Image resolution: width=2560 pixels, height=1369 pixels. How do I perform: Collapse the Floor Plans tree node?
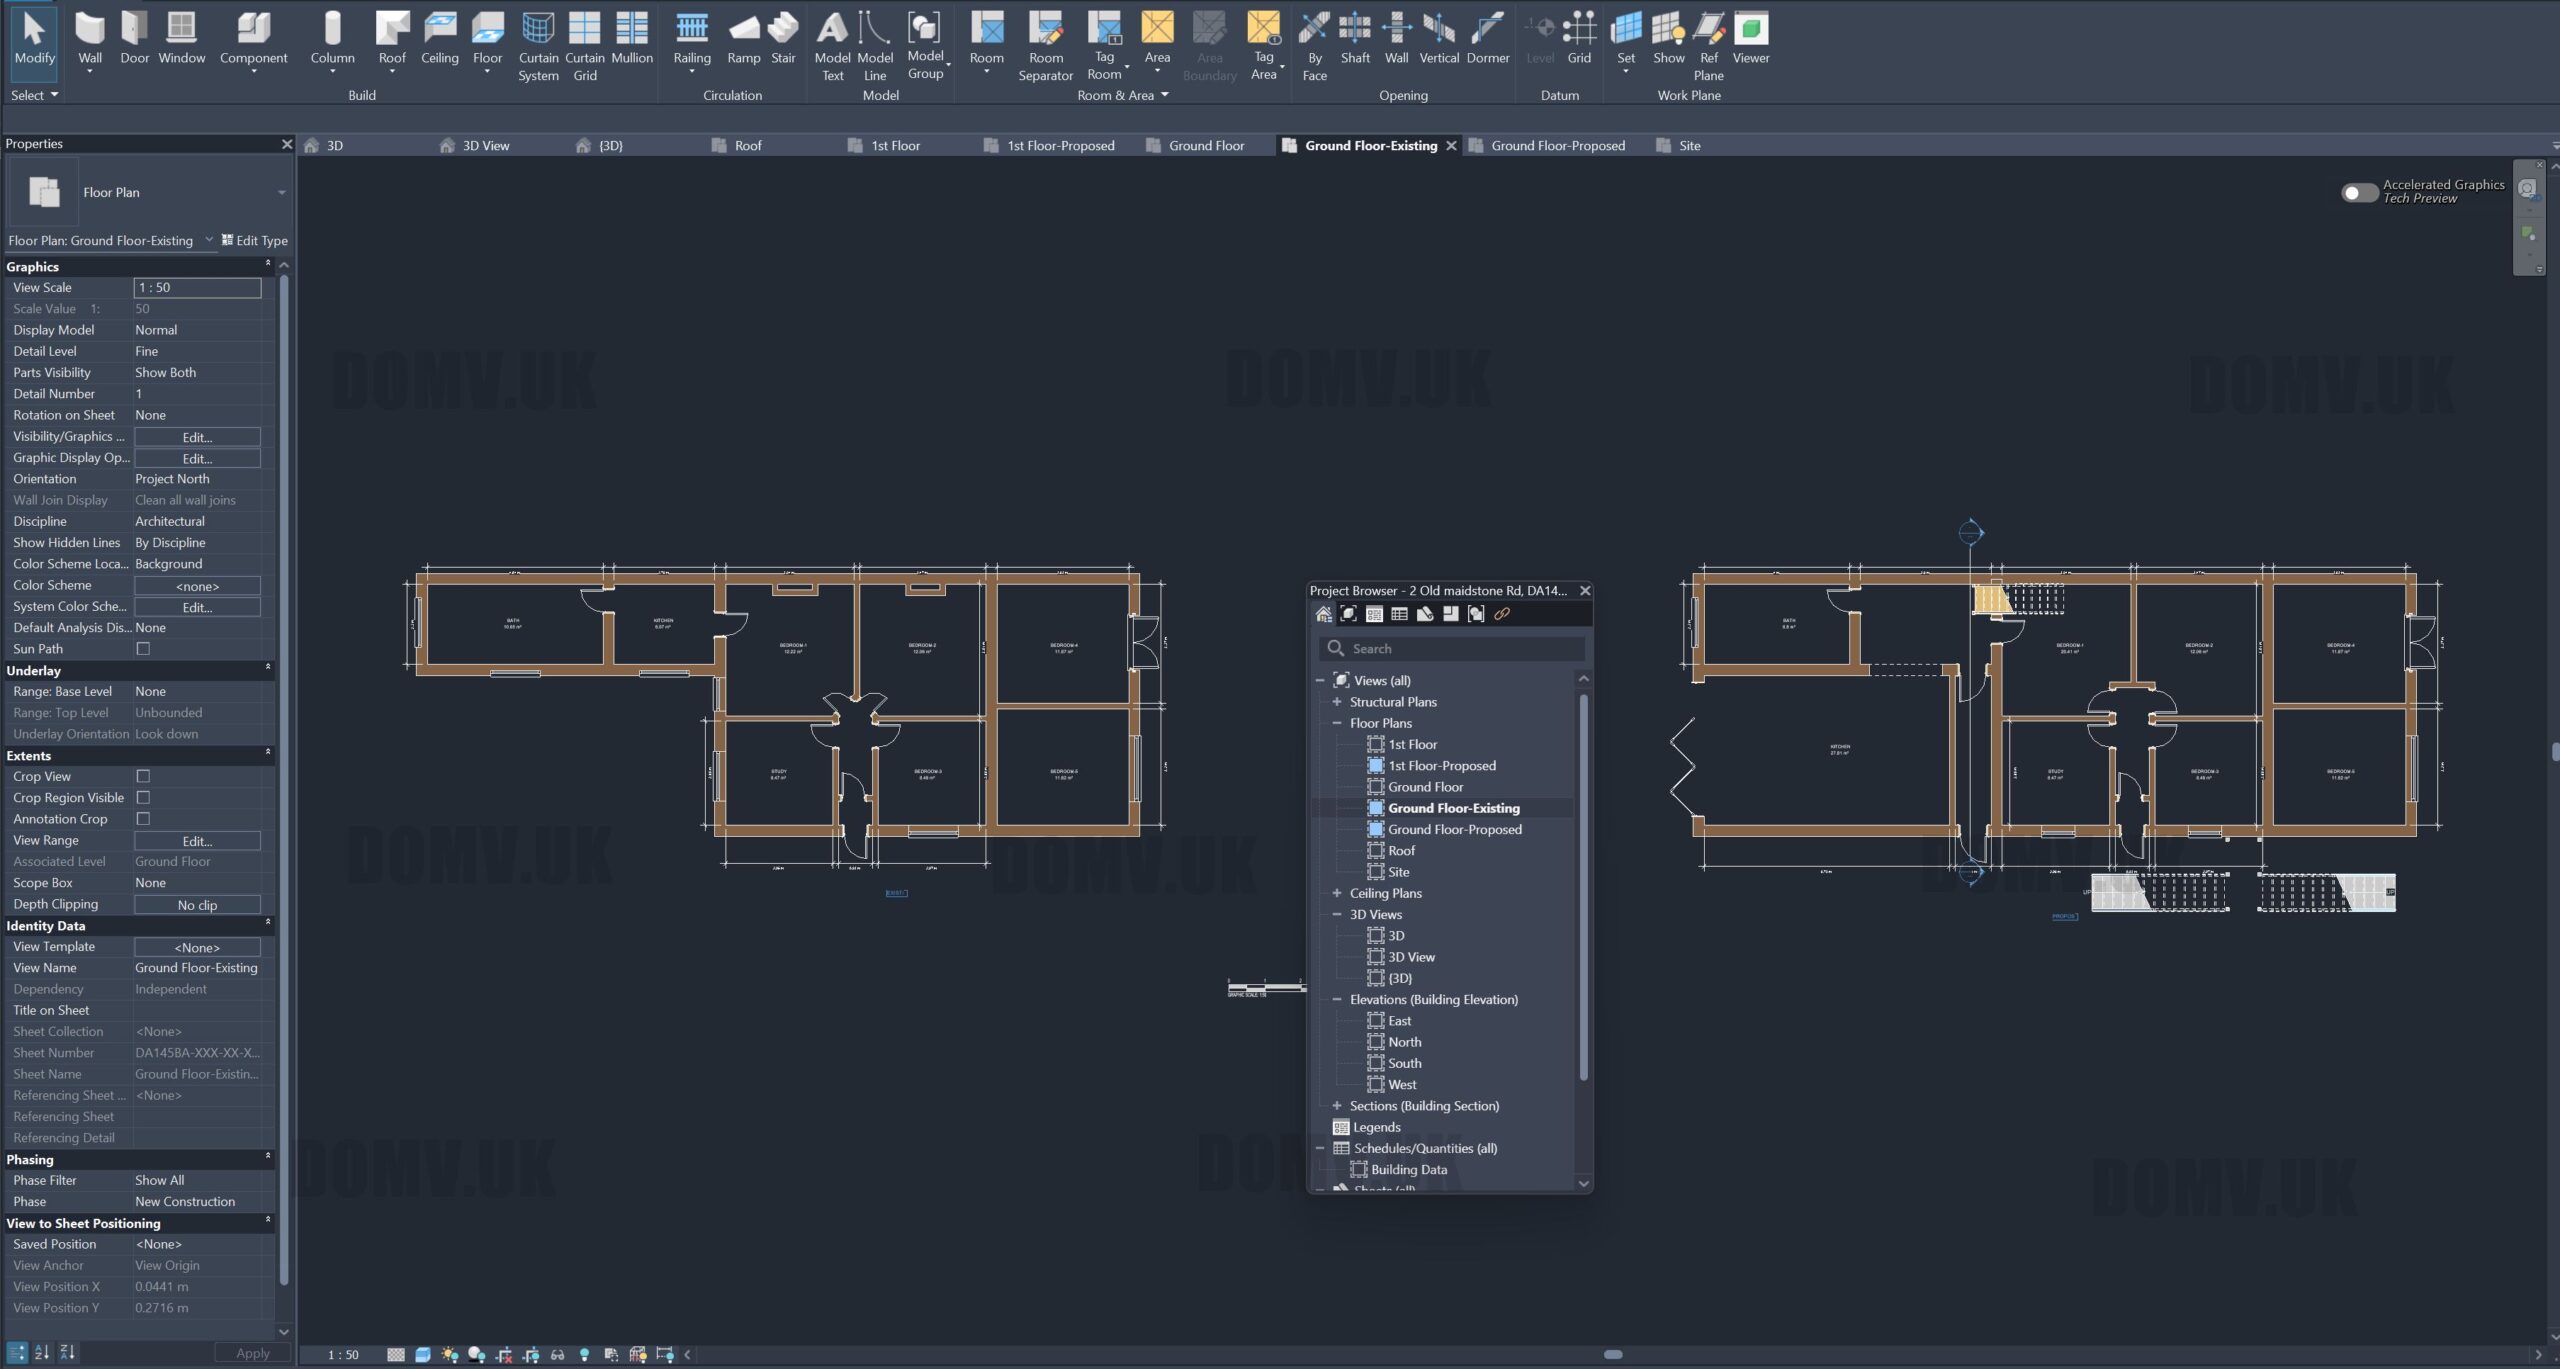[1337, 723]
